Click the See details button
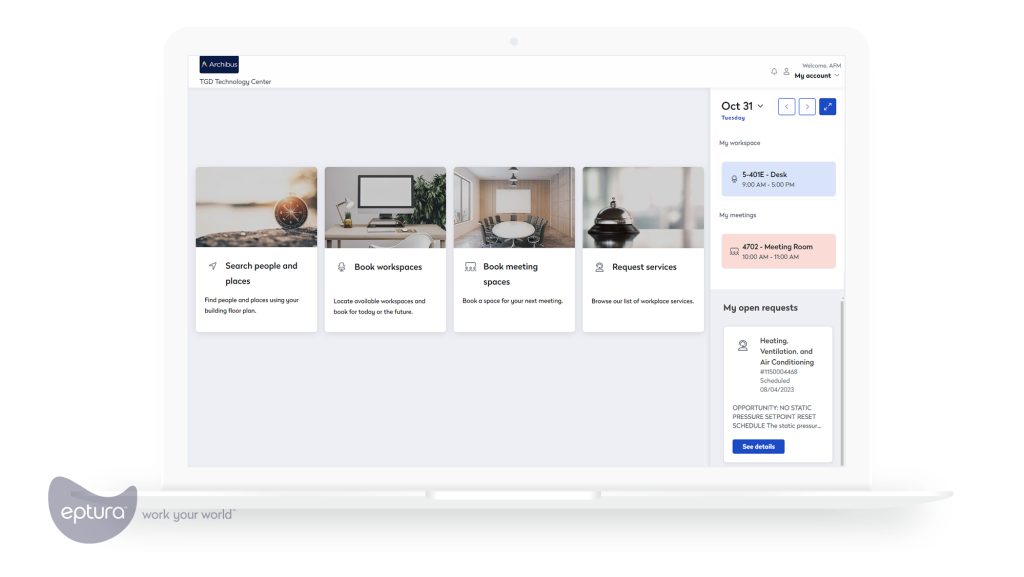 coord(757,446)
